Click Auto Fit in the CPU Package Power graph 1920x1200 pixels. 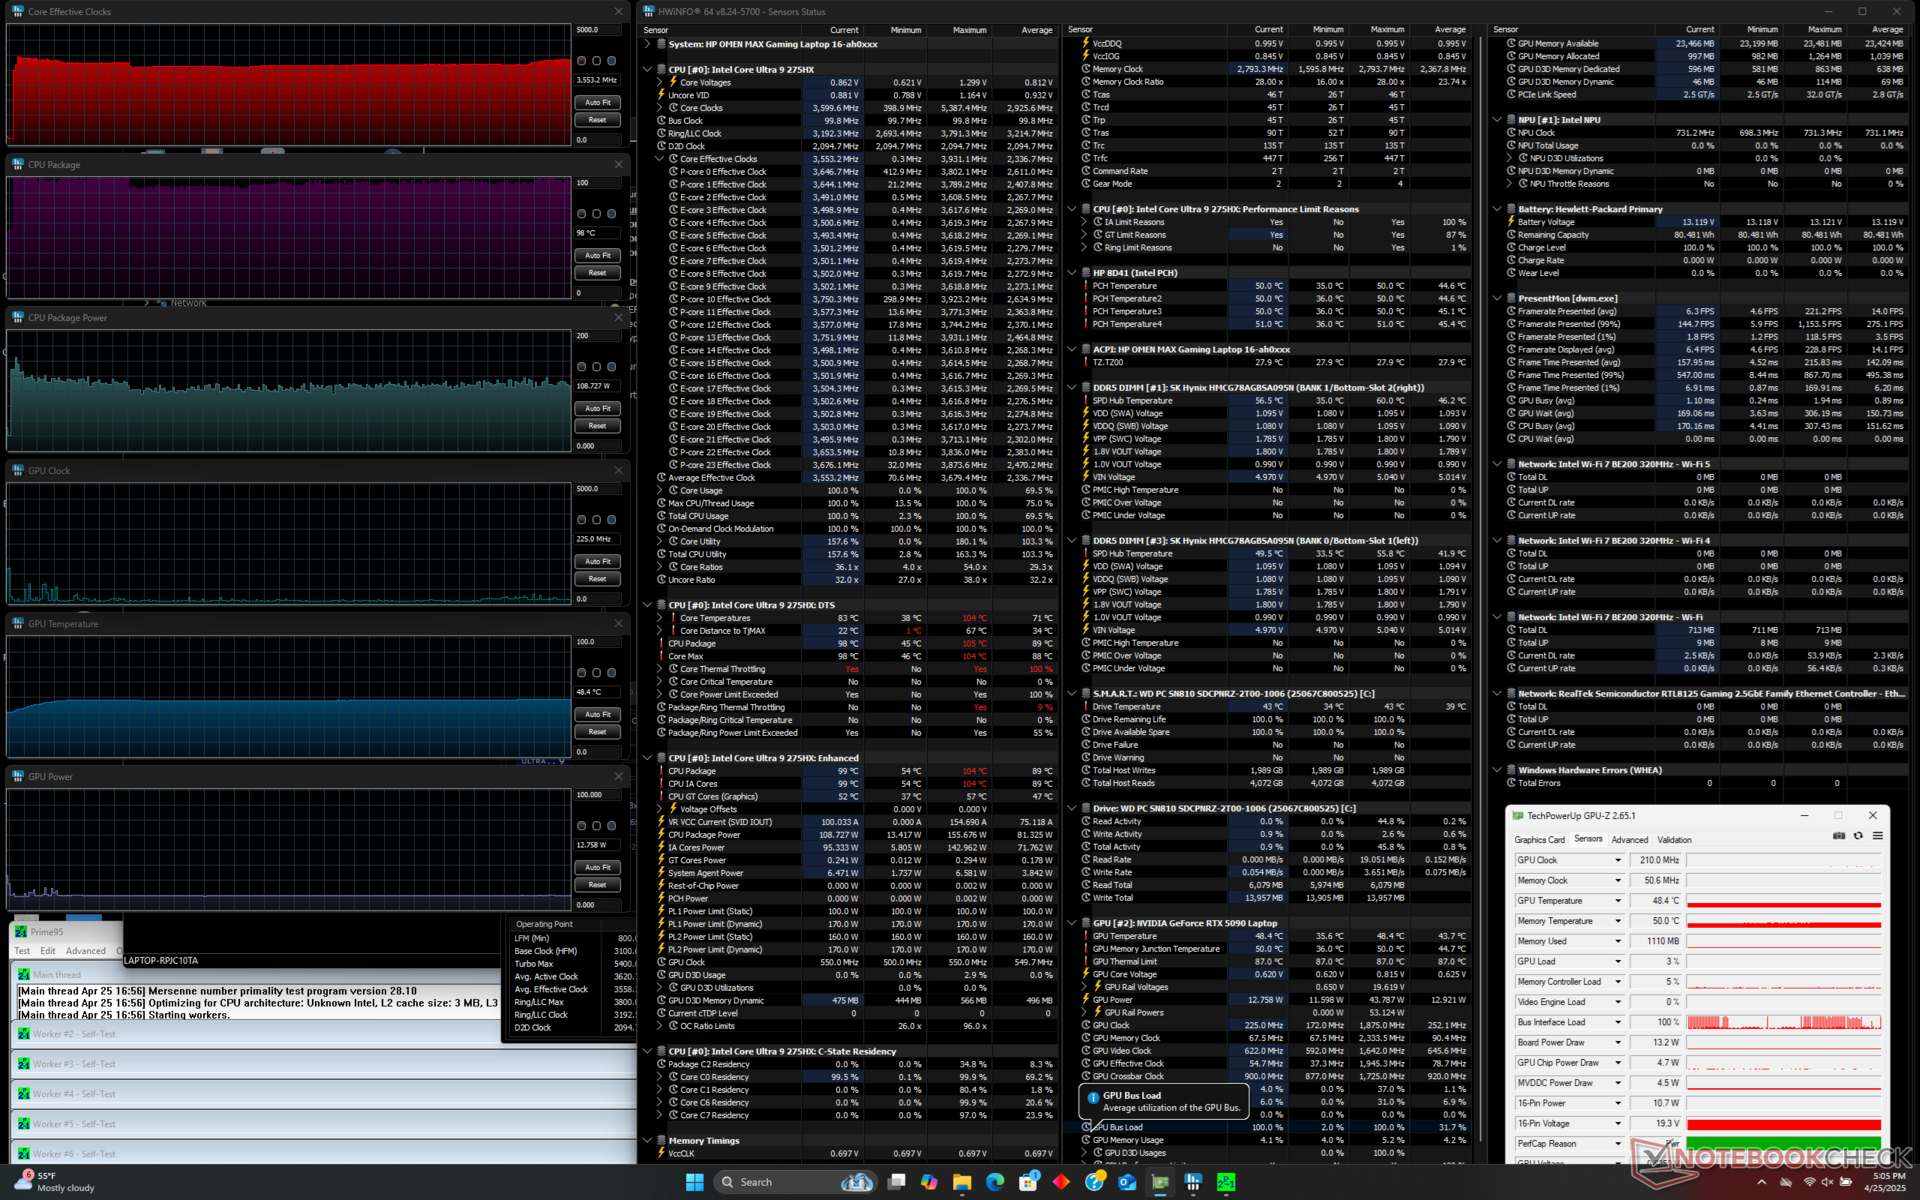coord(598,409)
